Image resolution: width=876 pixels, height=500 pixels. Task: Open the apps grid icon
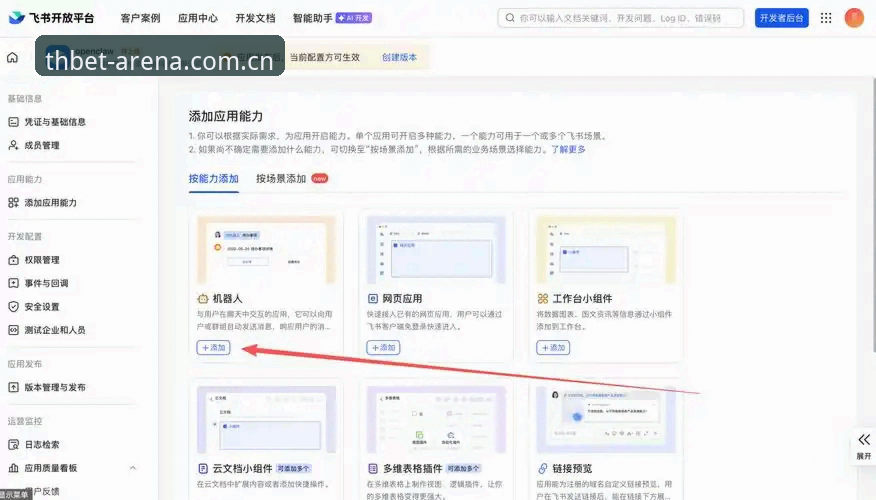(x=826, y=18)
